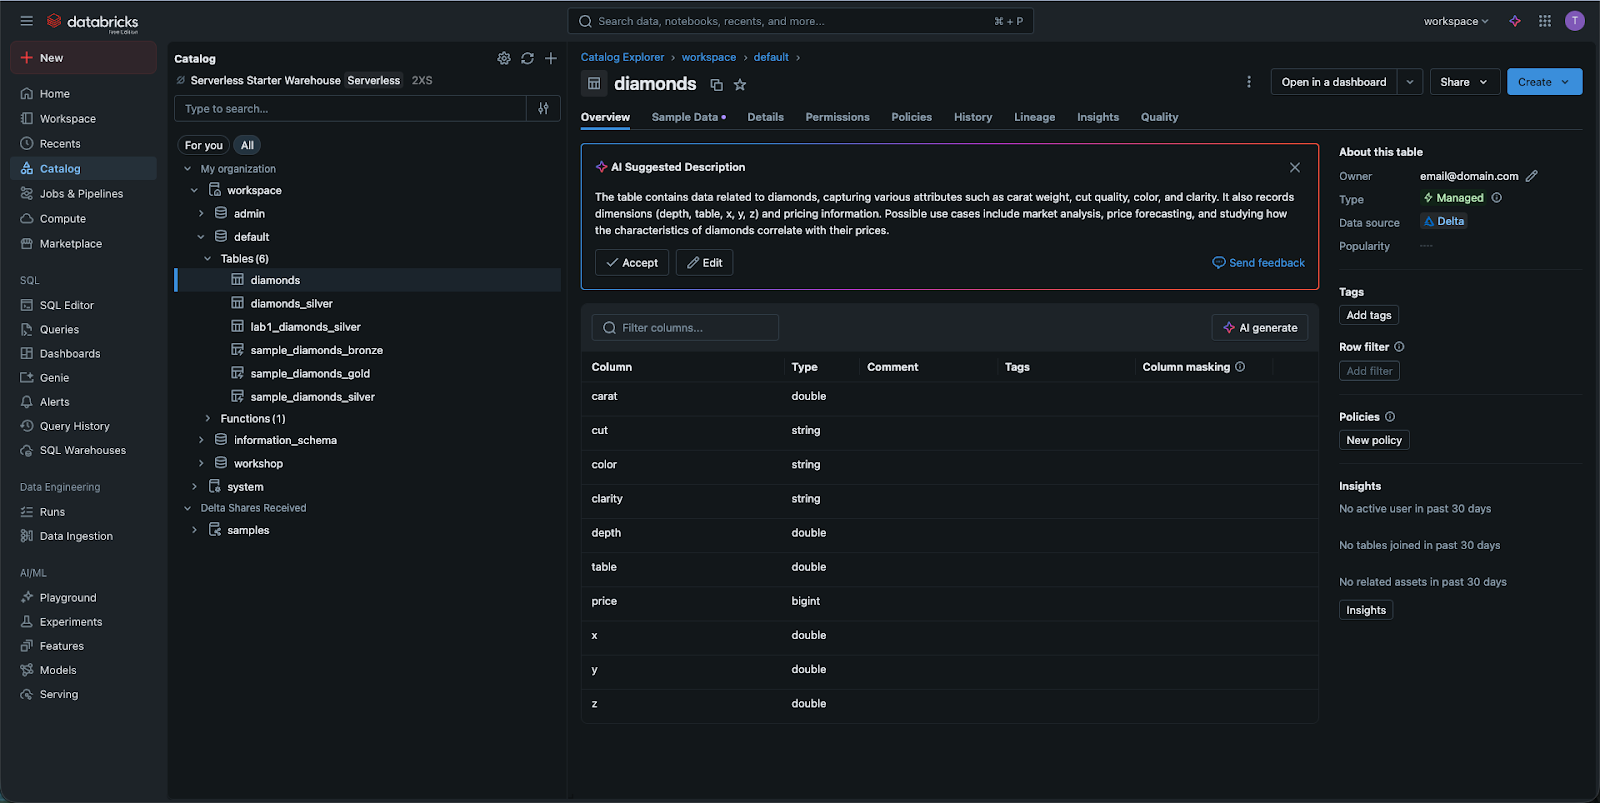Select the All catalog filter
Screen dimensions: 1600x803
247,145
